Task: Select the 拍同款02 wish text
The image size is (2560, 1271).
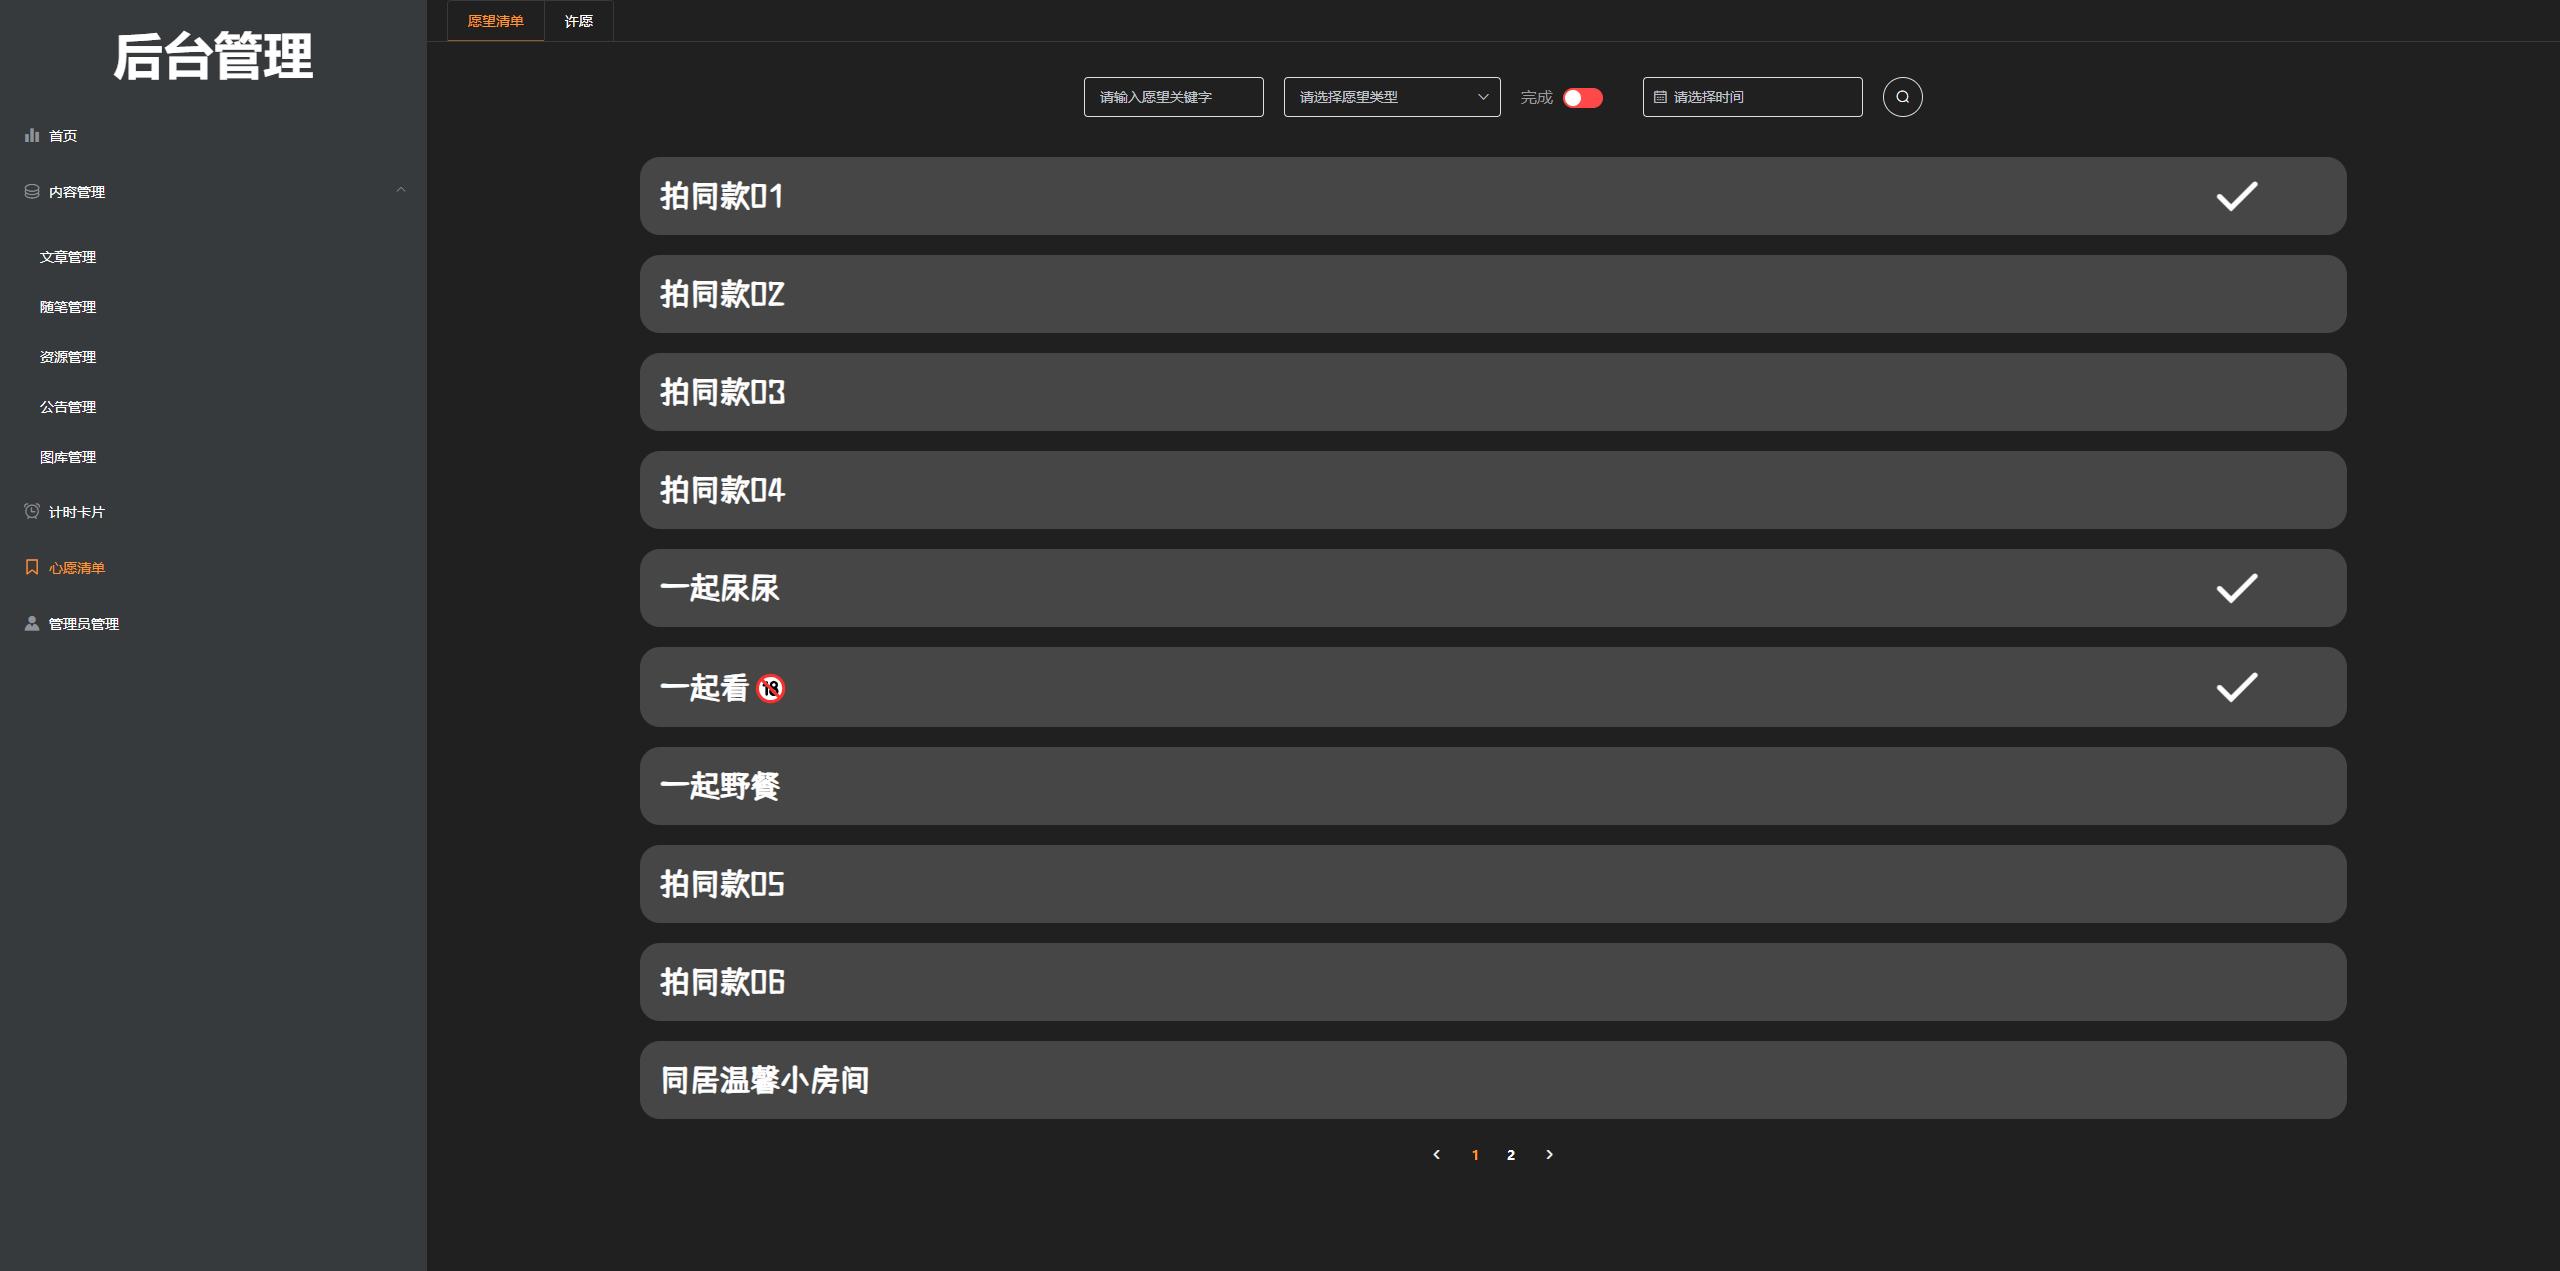Action: click(x=722, y=294)
